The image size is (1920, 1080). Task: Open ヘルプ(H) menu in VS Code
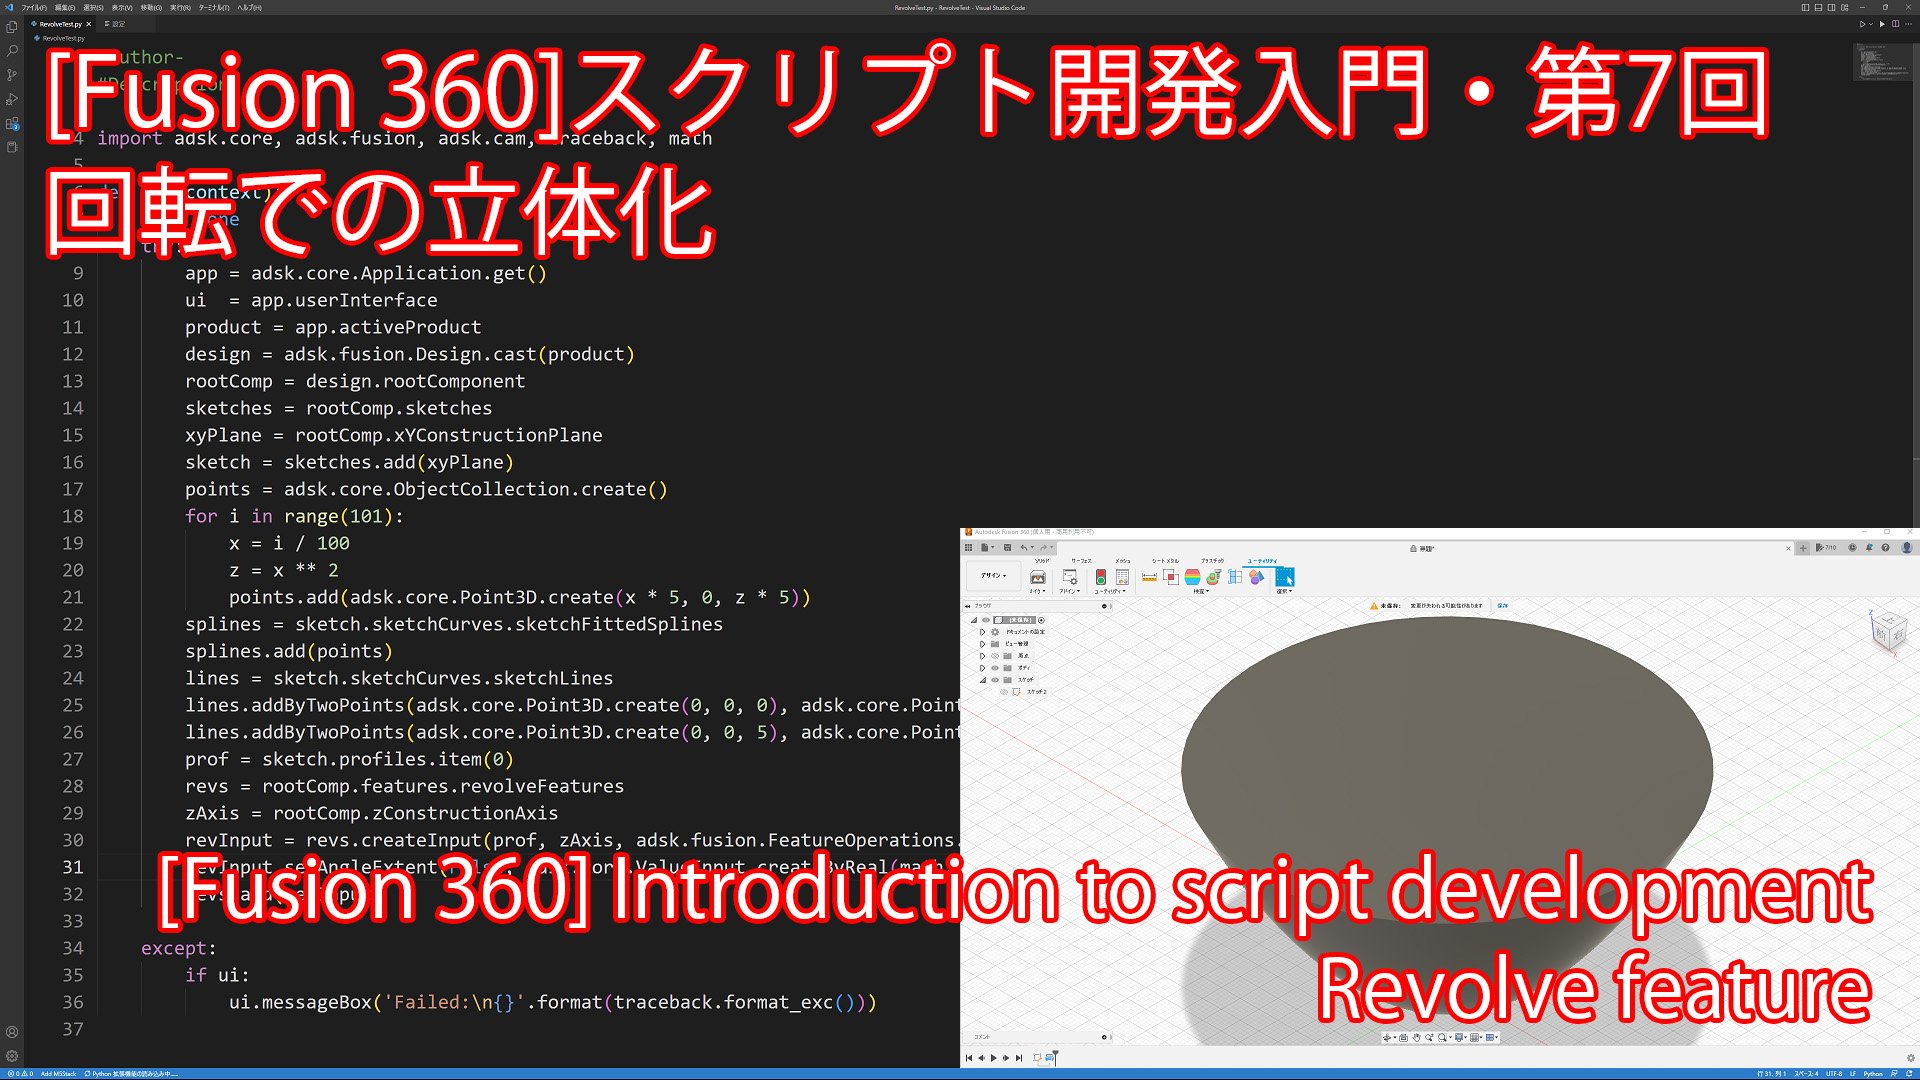pyautogui.click(x=249, y=7)
